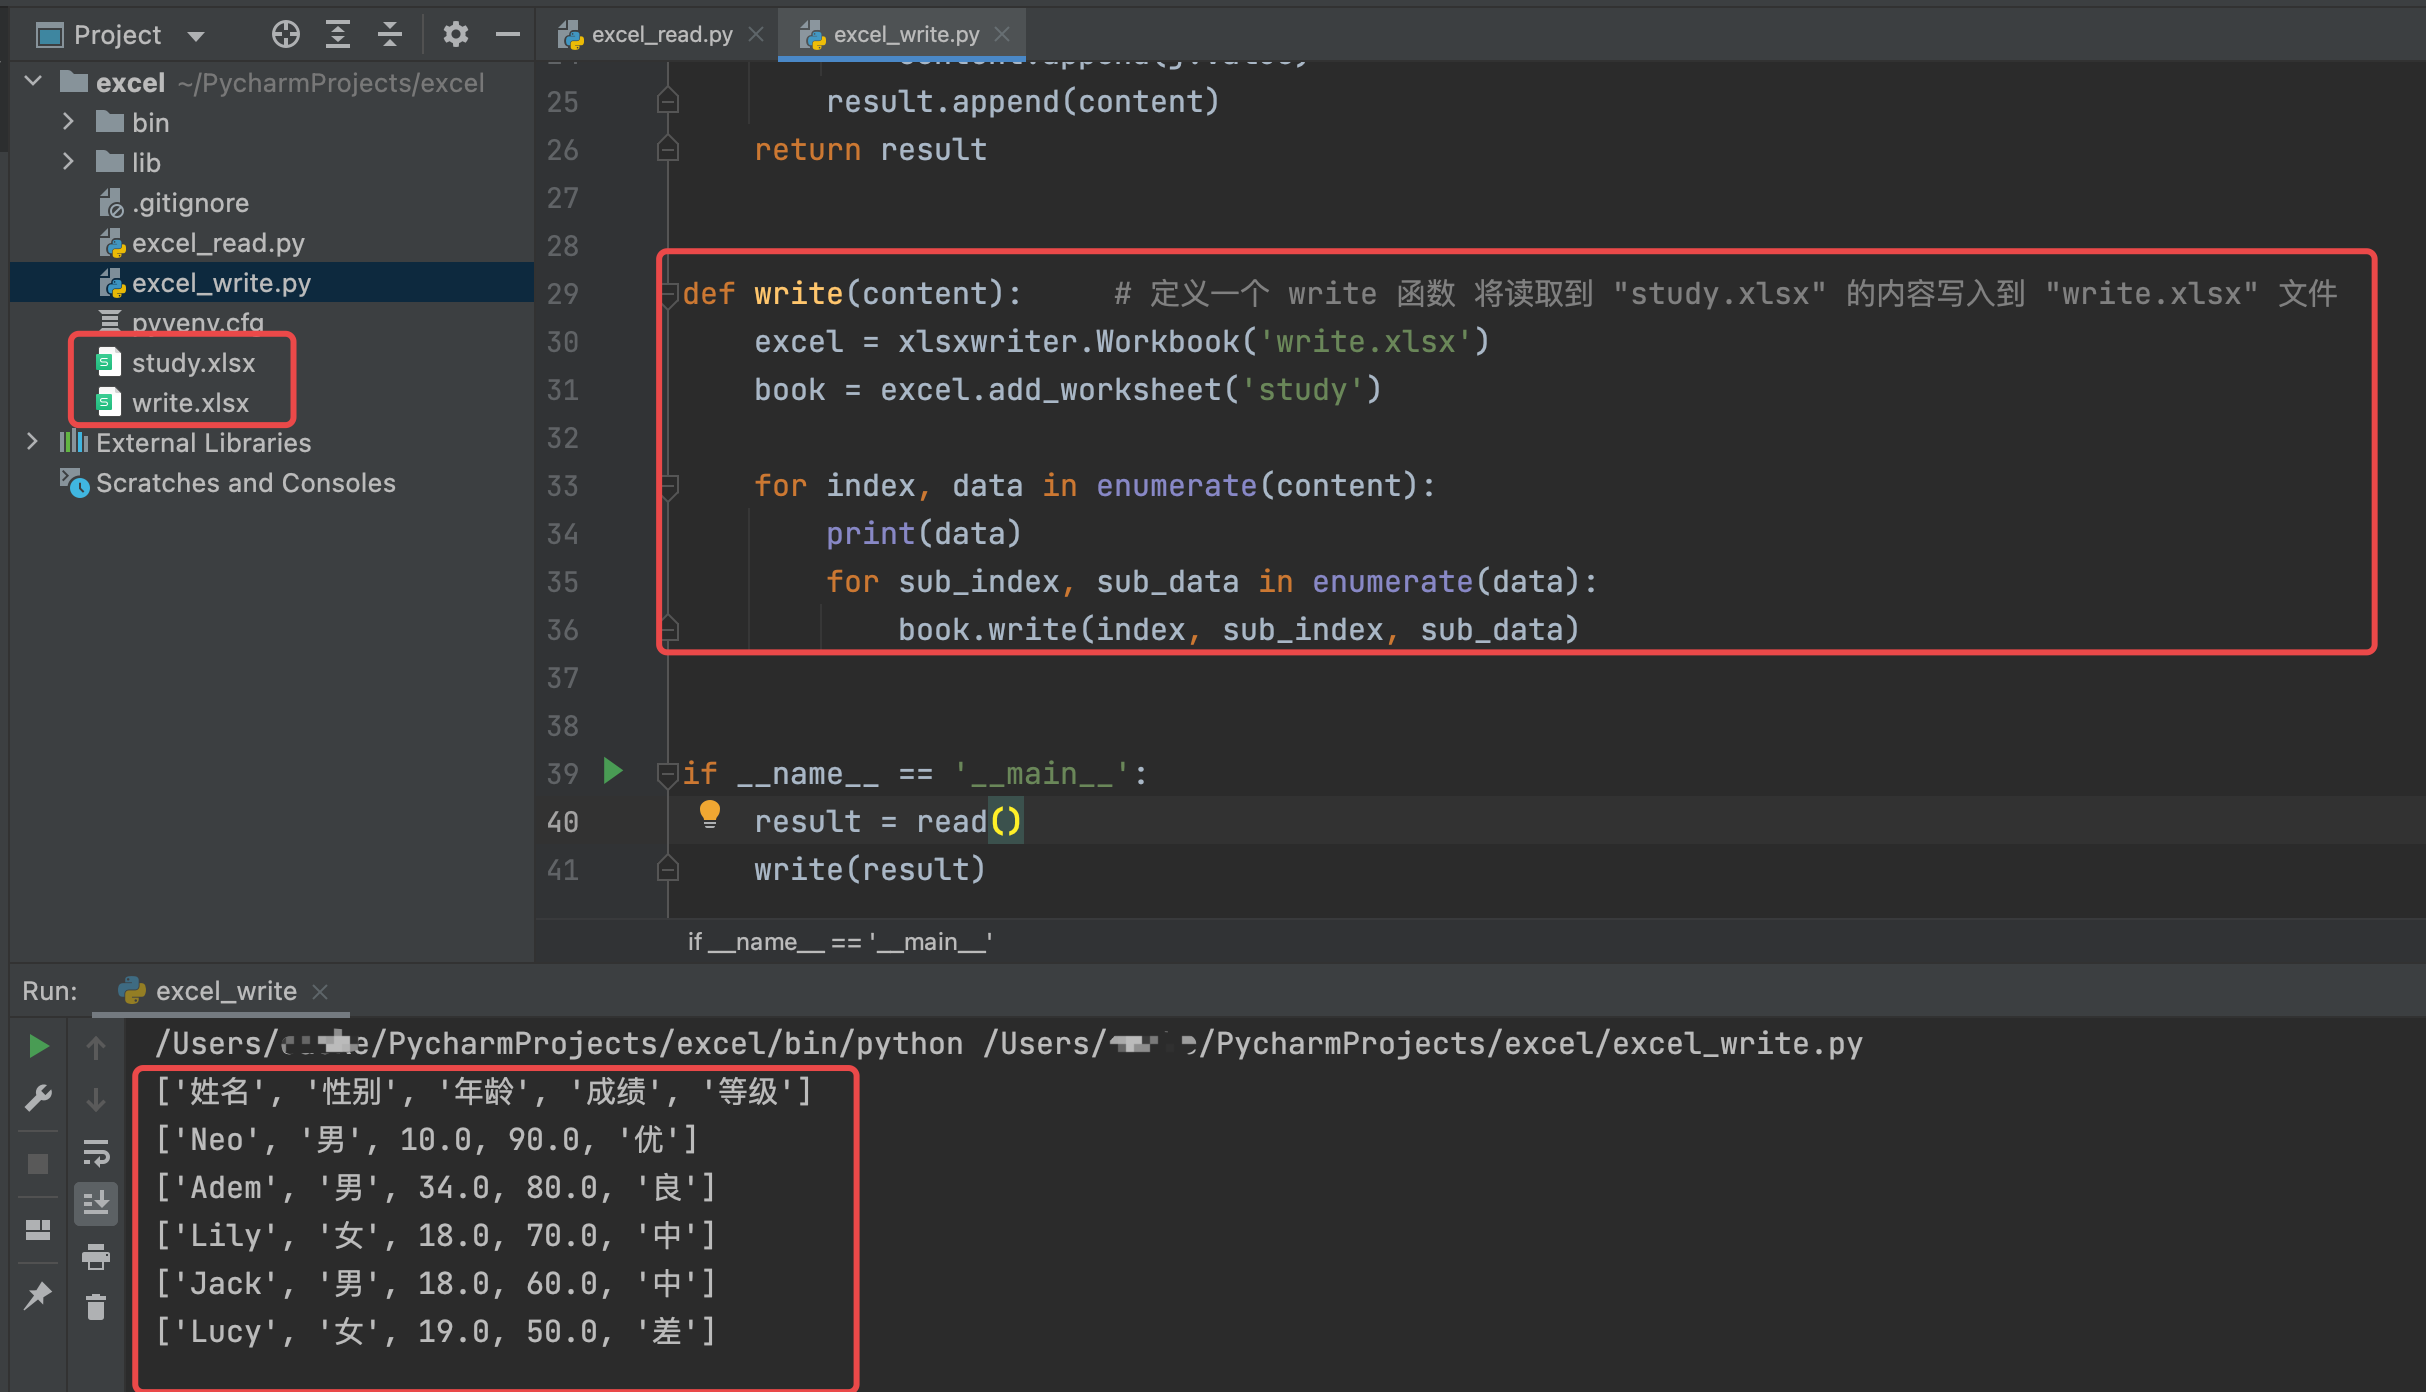
Task: Collapse all nodes via Project toolbar icon
Action: click(389, 34)
